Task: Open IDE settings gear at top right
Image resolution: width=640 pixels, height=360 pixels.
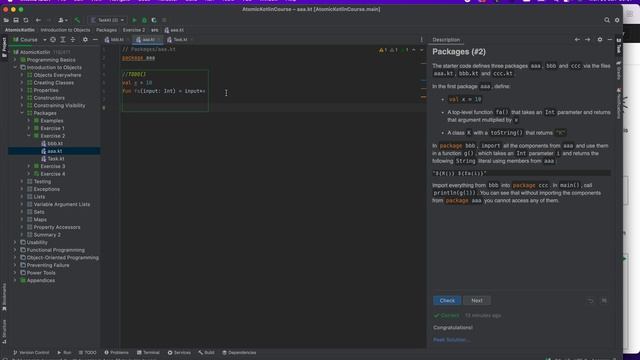Action: (x=617, y=20)
